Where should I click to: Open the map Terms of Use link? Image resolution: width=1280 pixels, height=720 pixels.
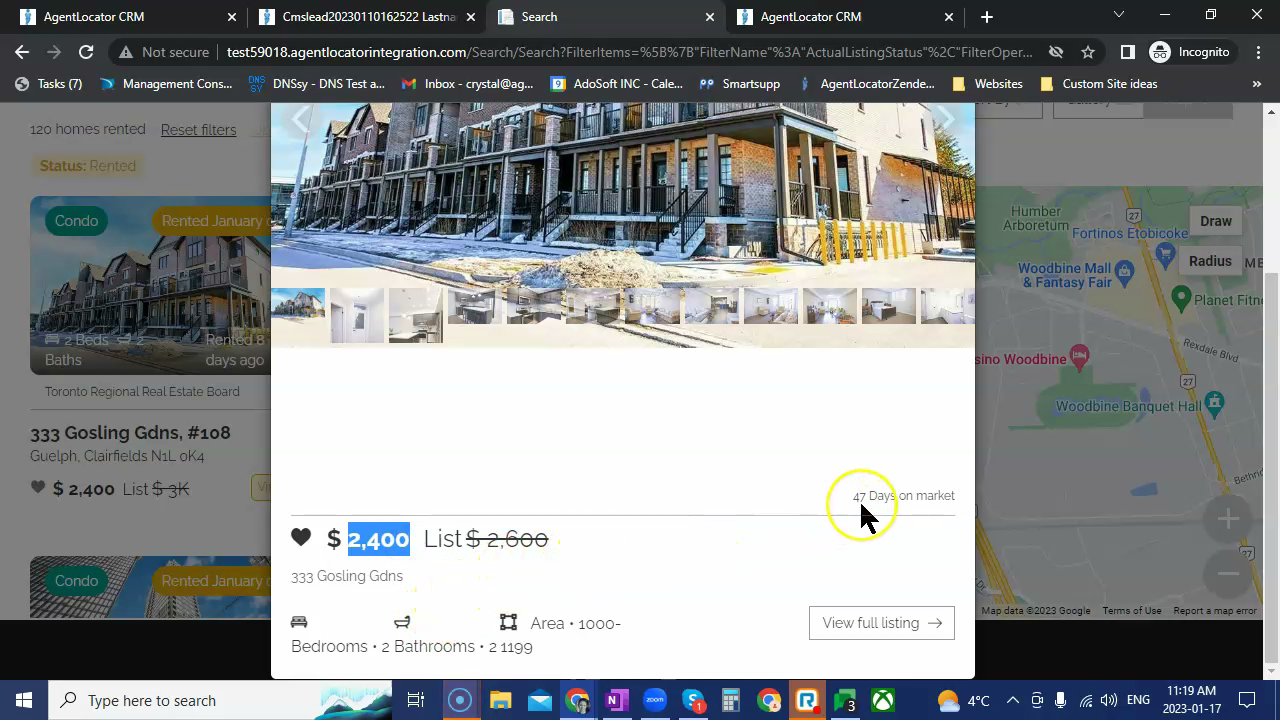[x=1131, y=611]
